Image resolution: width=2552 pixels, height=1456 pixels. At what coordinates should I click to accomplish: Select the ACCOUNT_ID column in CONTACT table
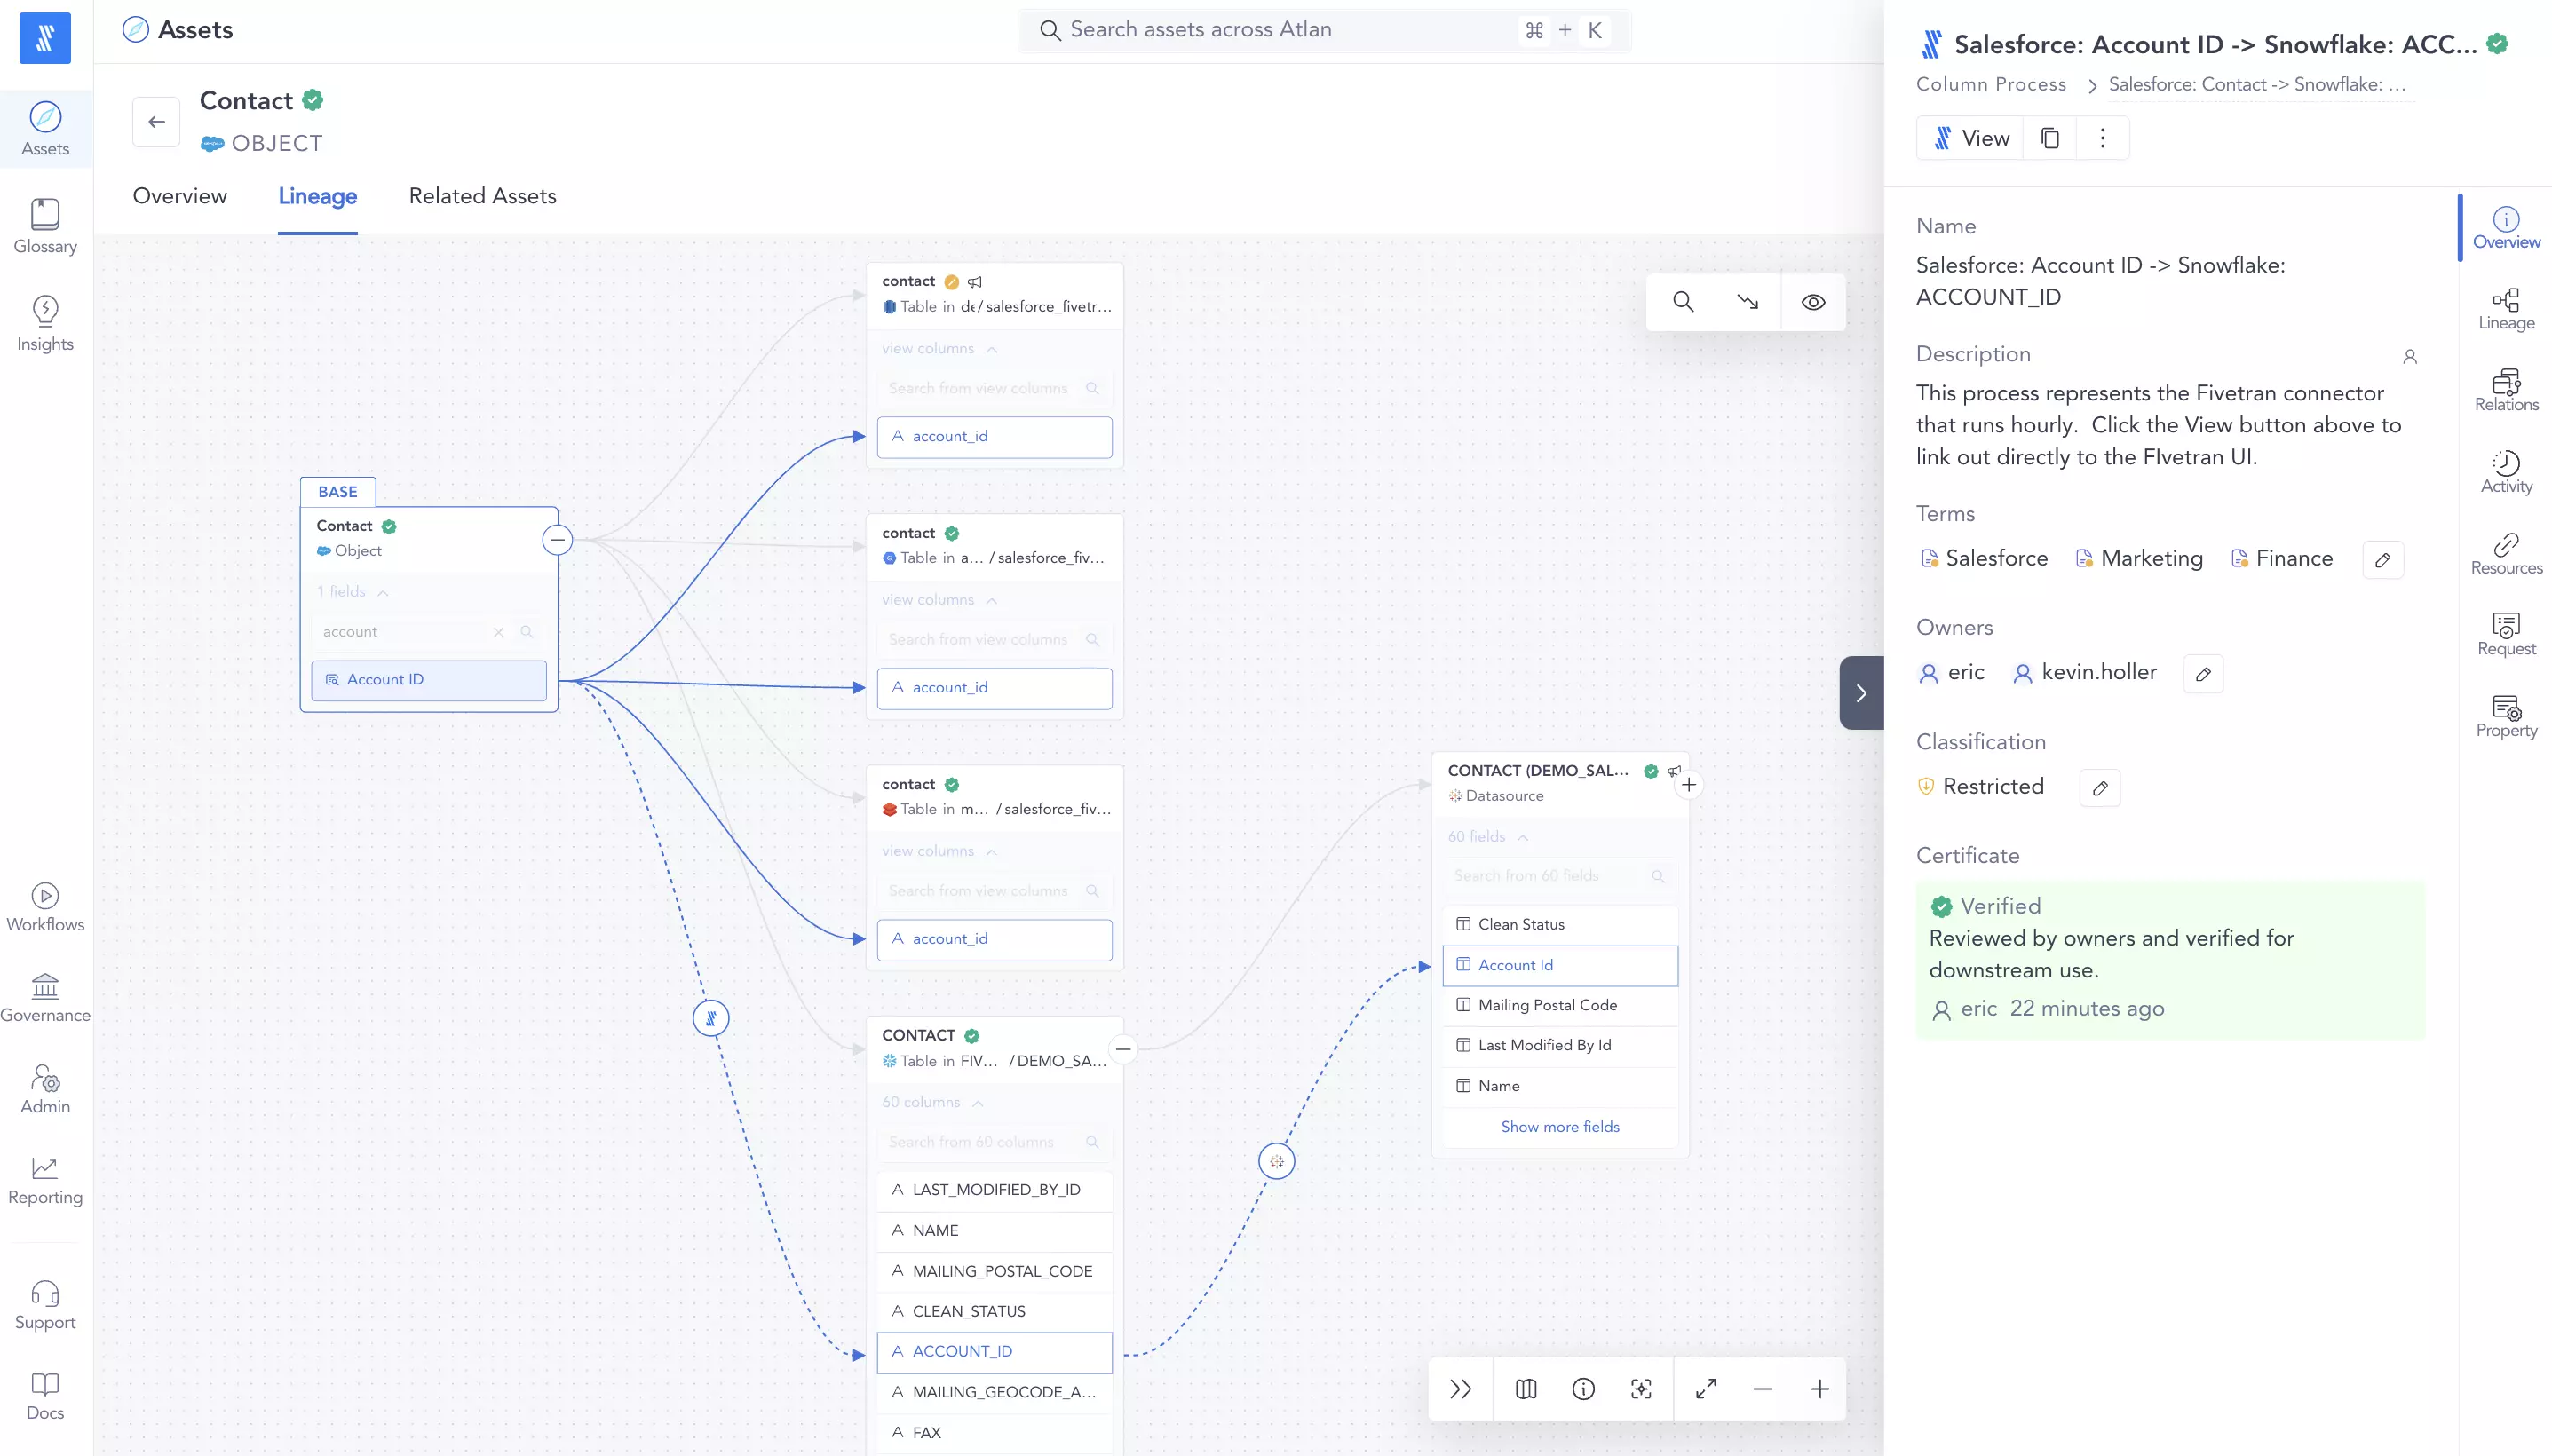(994, 1352)
